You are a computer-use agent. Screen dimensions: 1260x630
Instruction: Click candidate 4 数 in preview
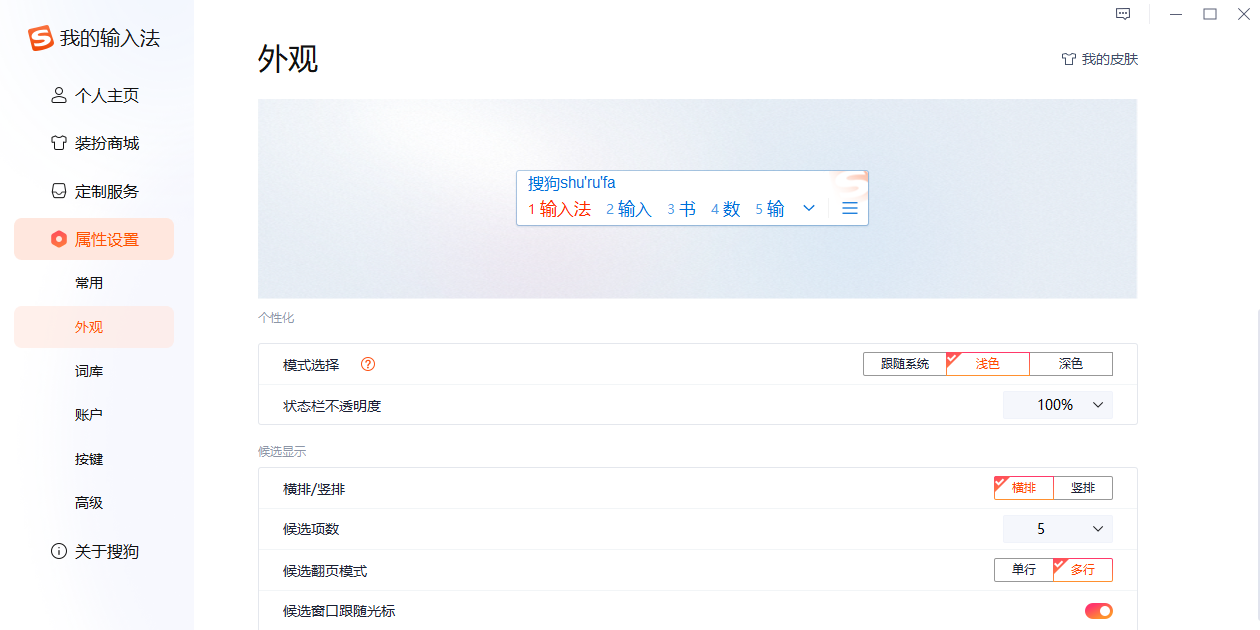click(x=726, y=209)
